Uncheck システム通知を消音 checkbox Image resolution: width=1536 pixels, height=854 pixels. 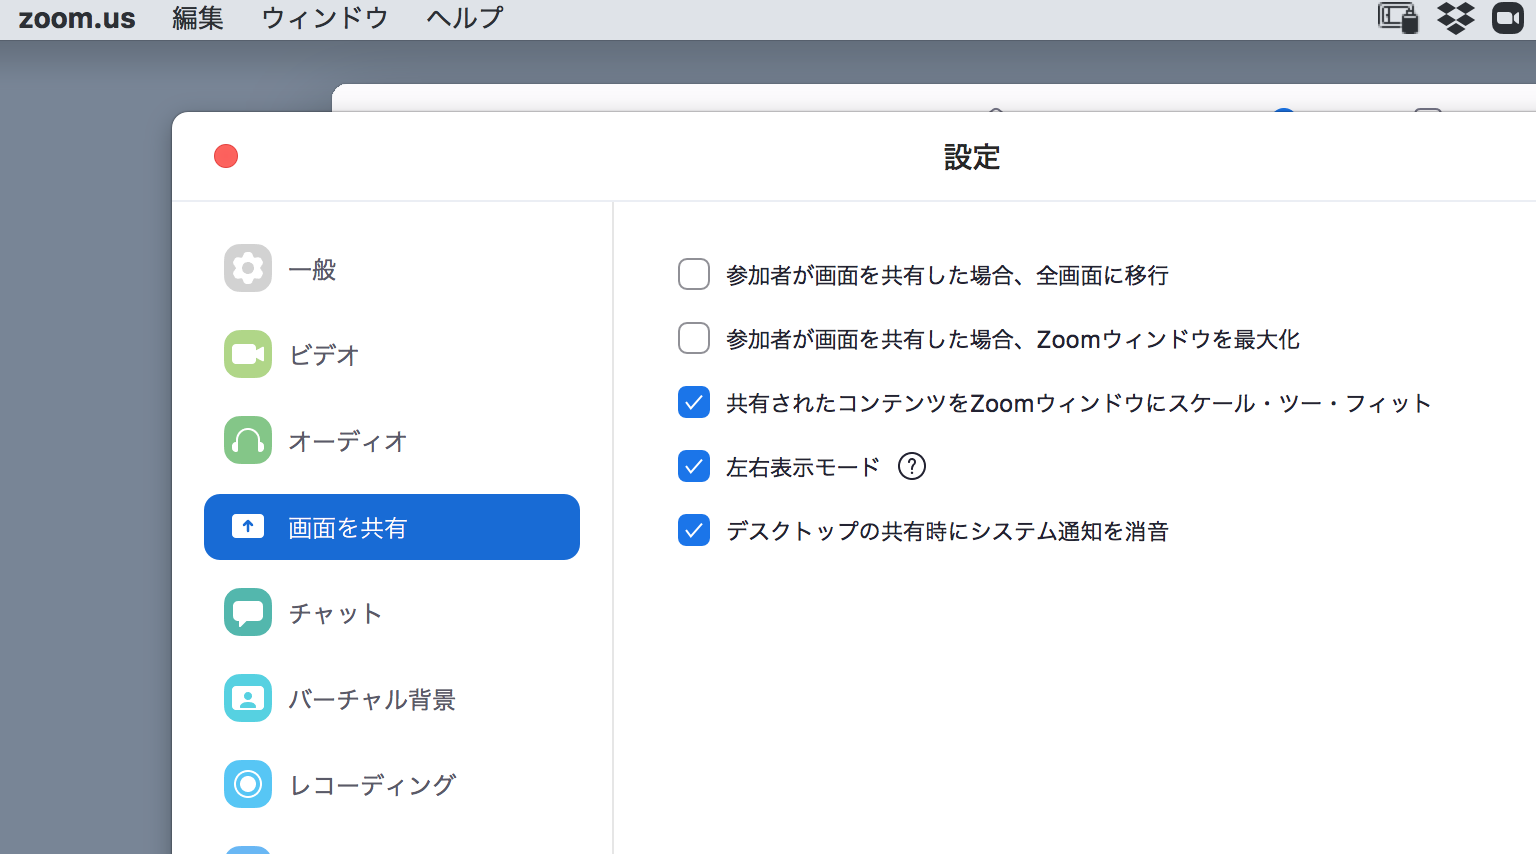694,530
